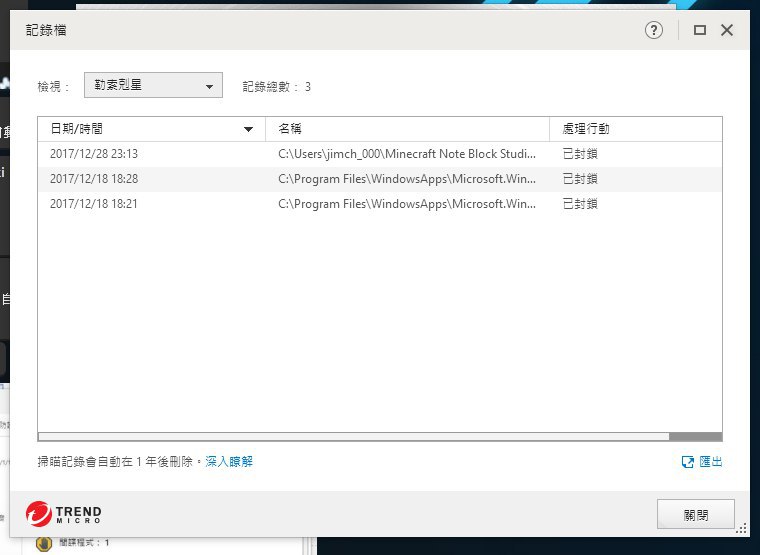This screenshot has height=555, width=760.
Task: Open the 檢視 dropdown showing 勒索剋星
Action: 153,85
